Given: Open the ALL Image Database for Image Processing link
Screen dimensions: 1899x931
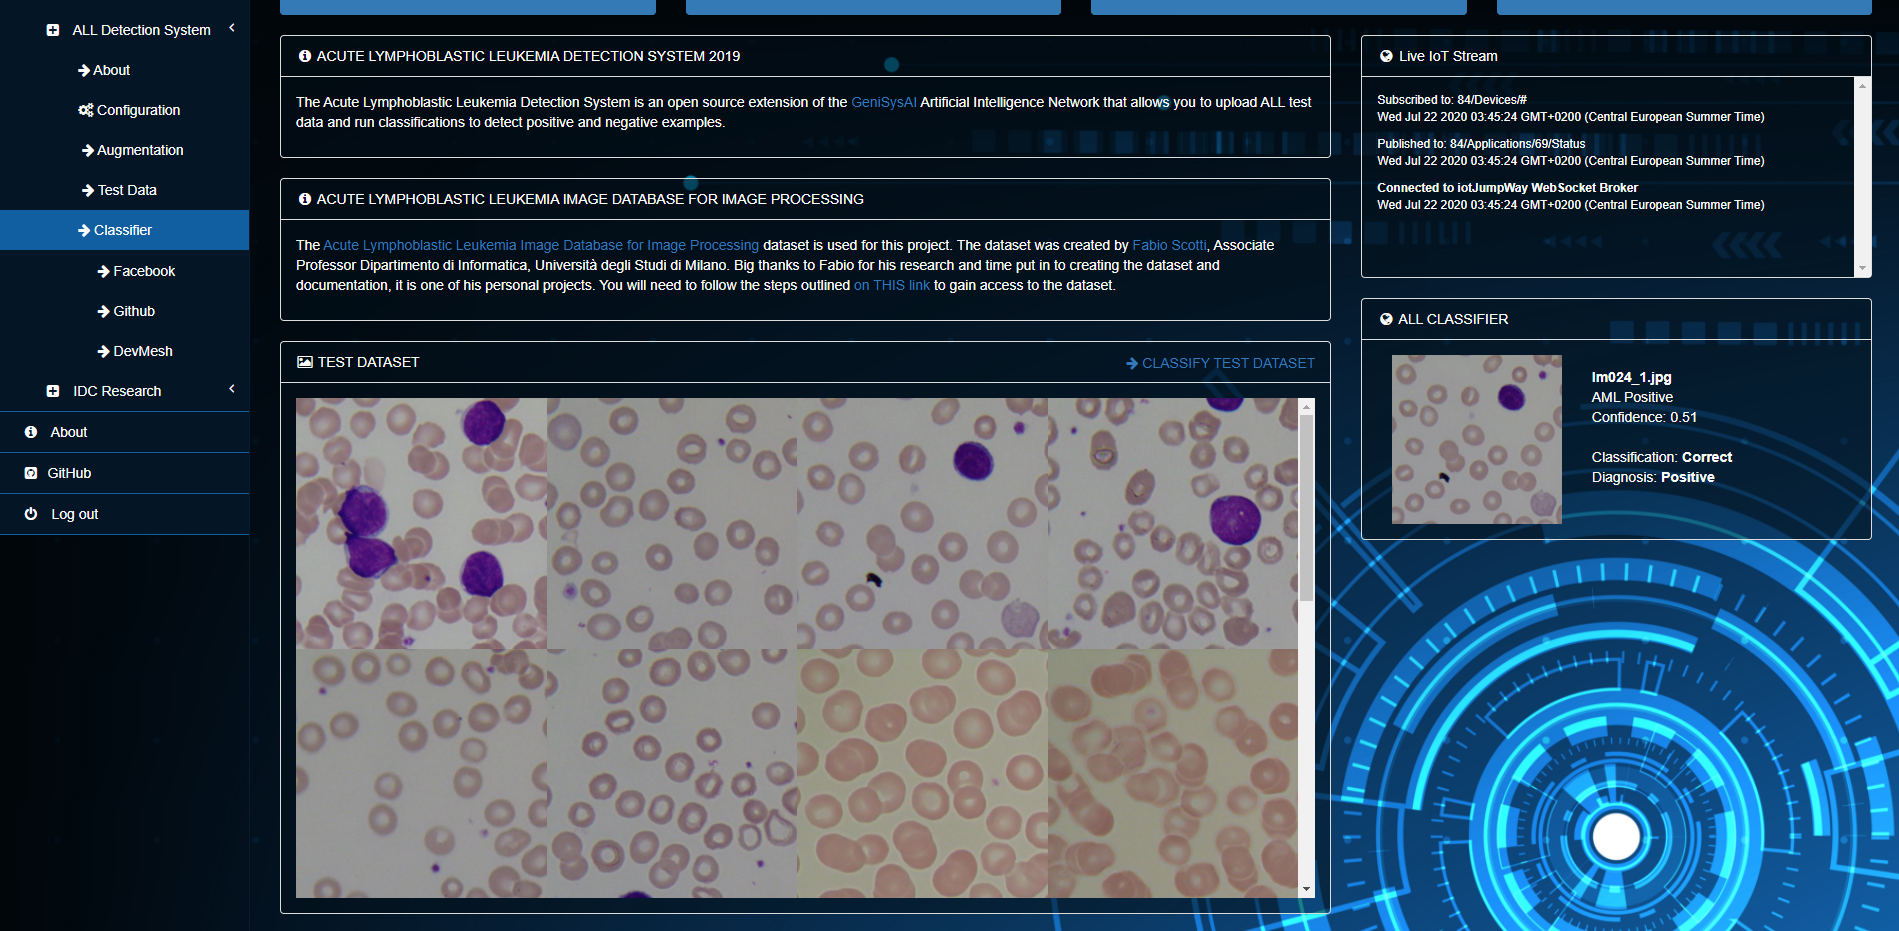Looking at the screenshot, I should tap(541, 245).
